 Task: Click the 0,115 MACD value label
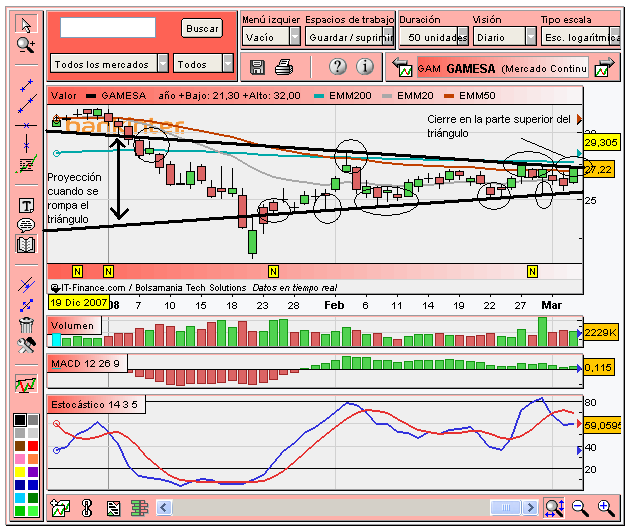coord(598,367)
